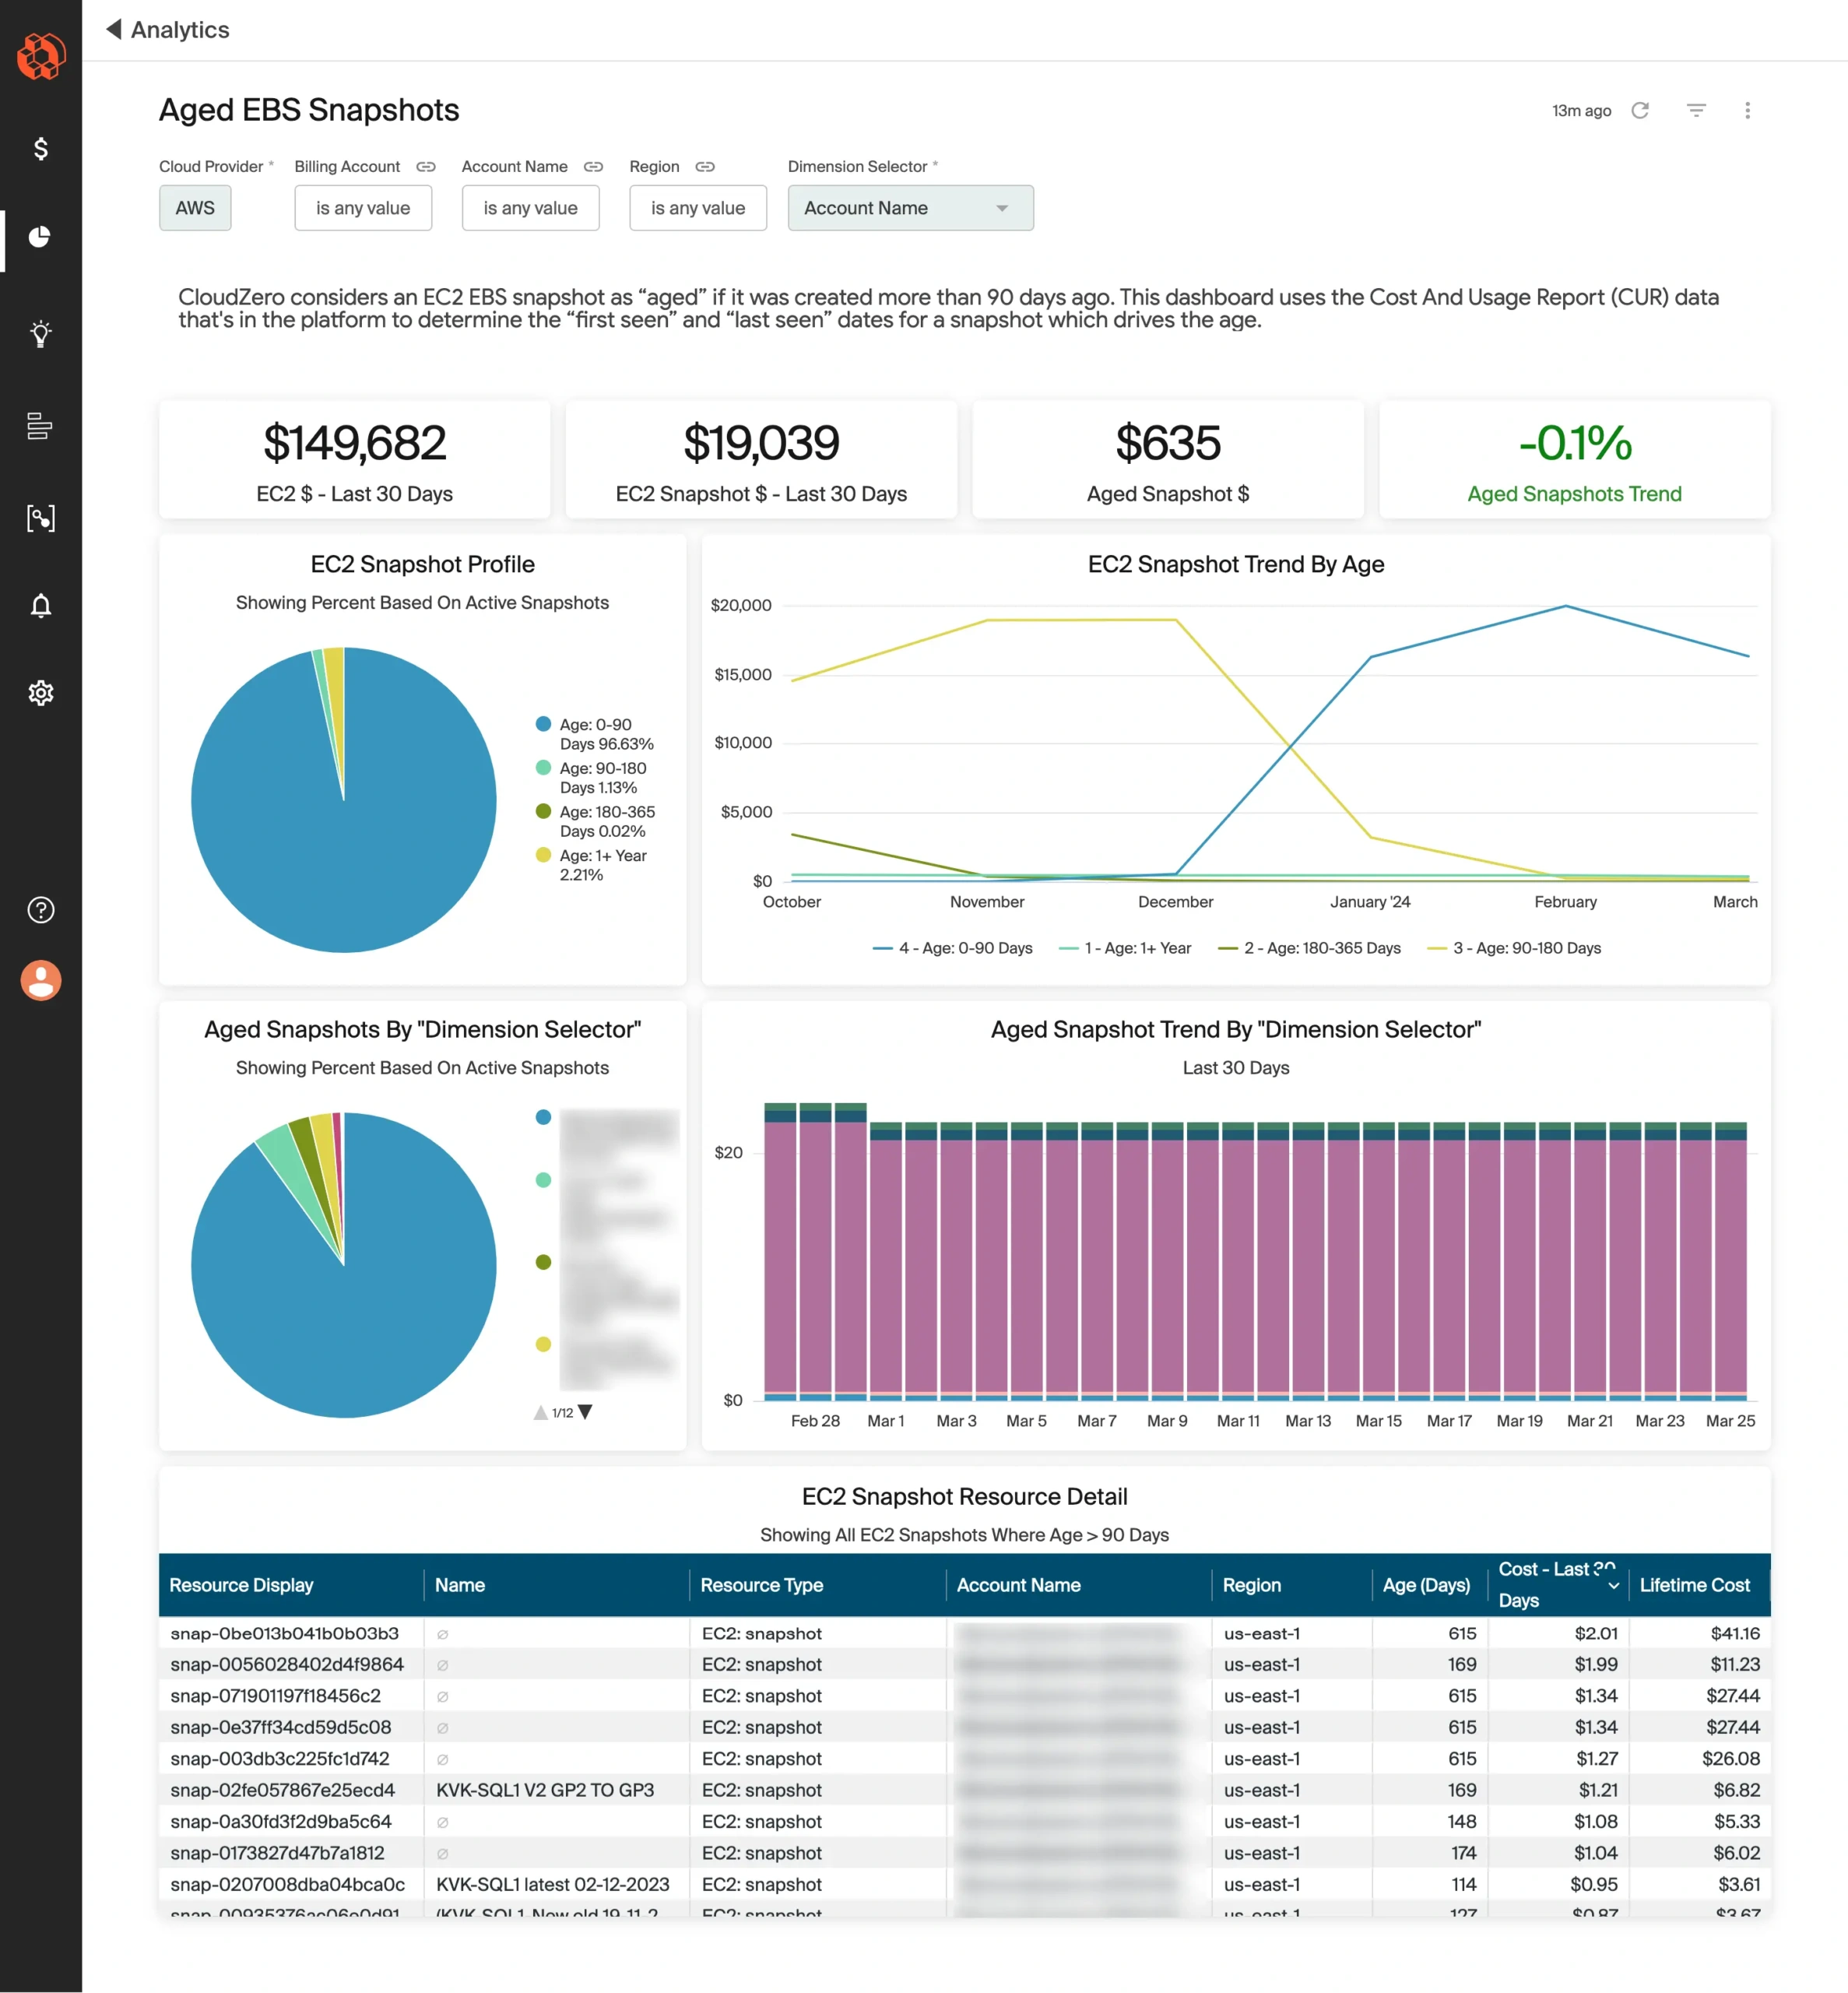Toggle the Age: 90-180 Days pie legend
Viewport: 1848px width, 1993px height.
tap(592, 778)
